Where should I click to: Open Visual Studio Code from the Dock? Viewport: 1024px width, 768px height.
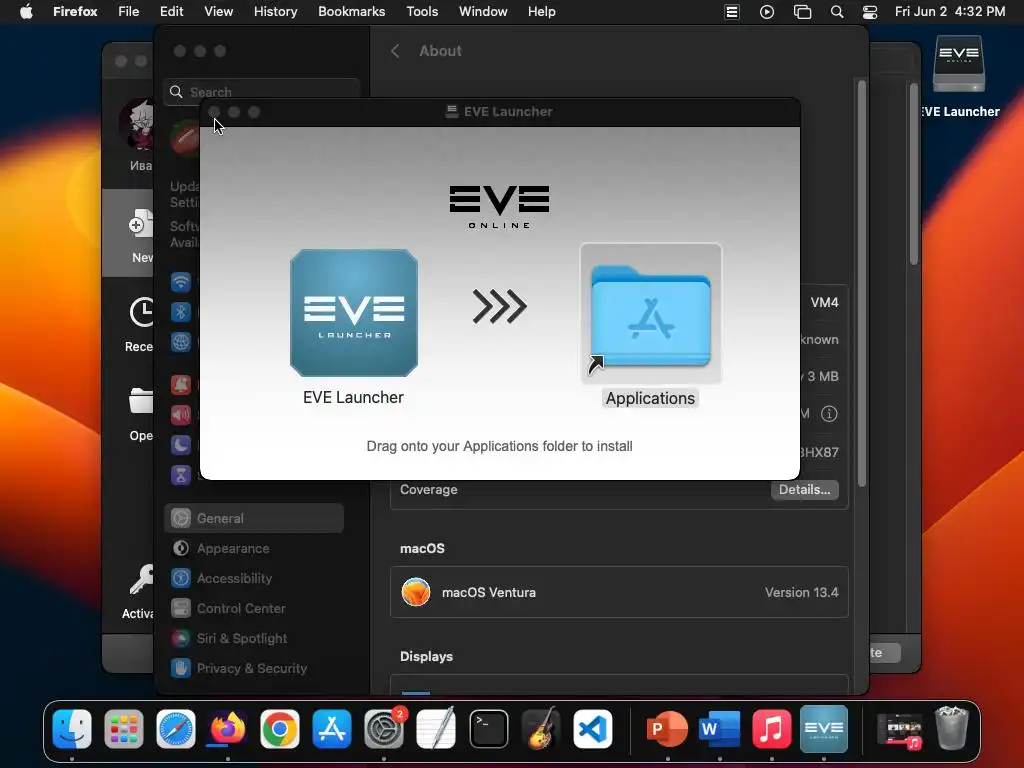(593, 729)
